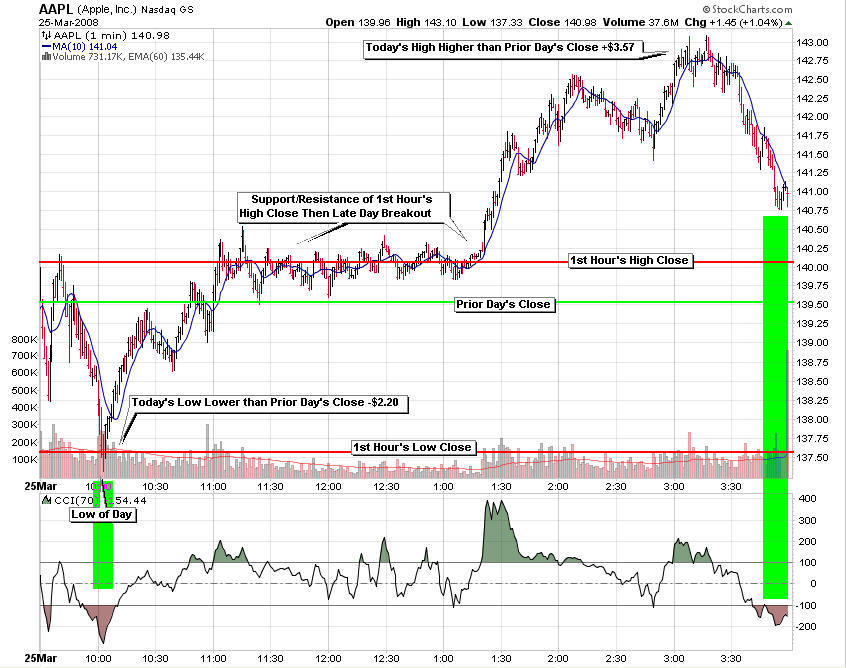Click 2:30 on the CCI panel time axis
846x668 pixels.
(x=616, y=659)
